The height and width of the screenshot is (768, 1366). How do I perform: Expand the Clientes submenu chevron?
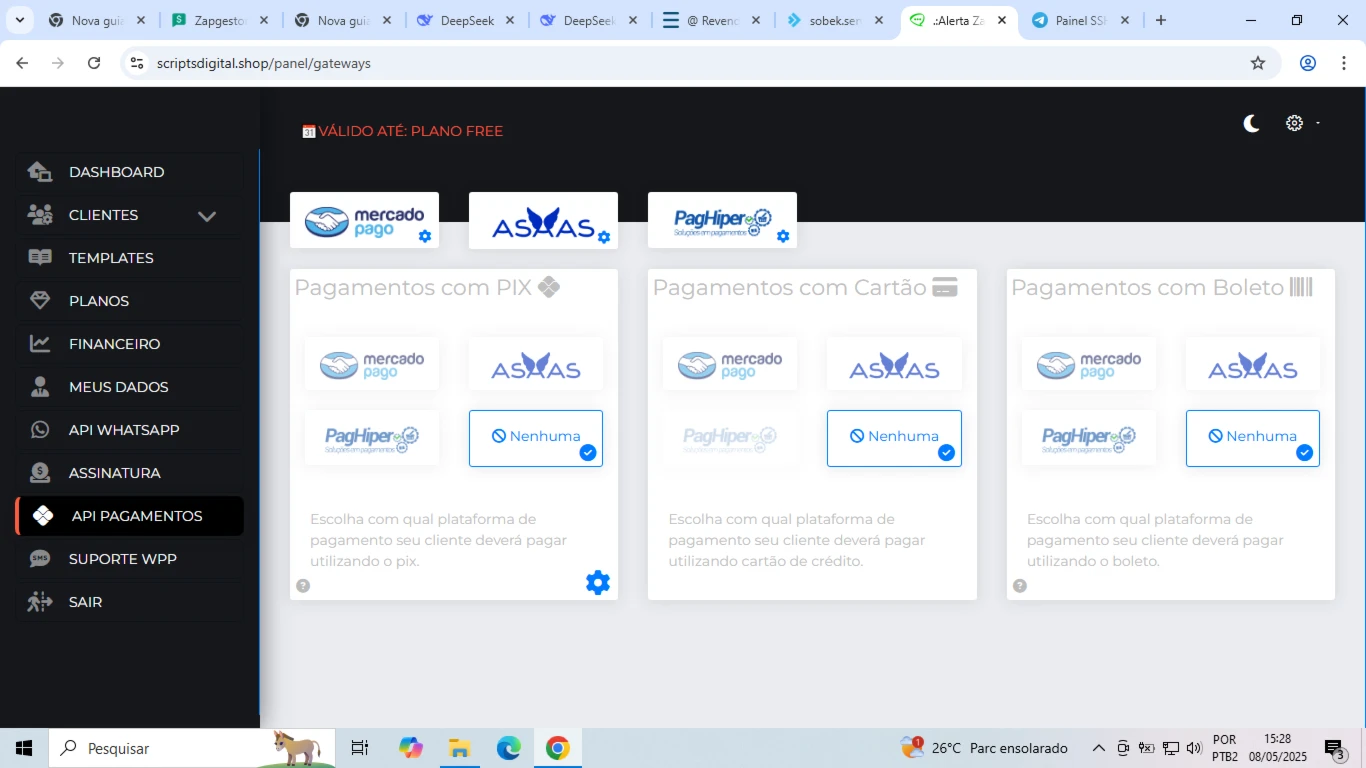207,216
